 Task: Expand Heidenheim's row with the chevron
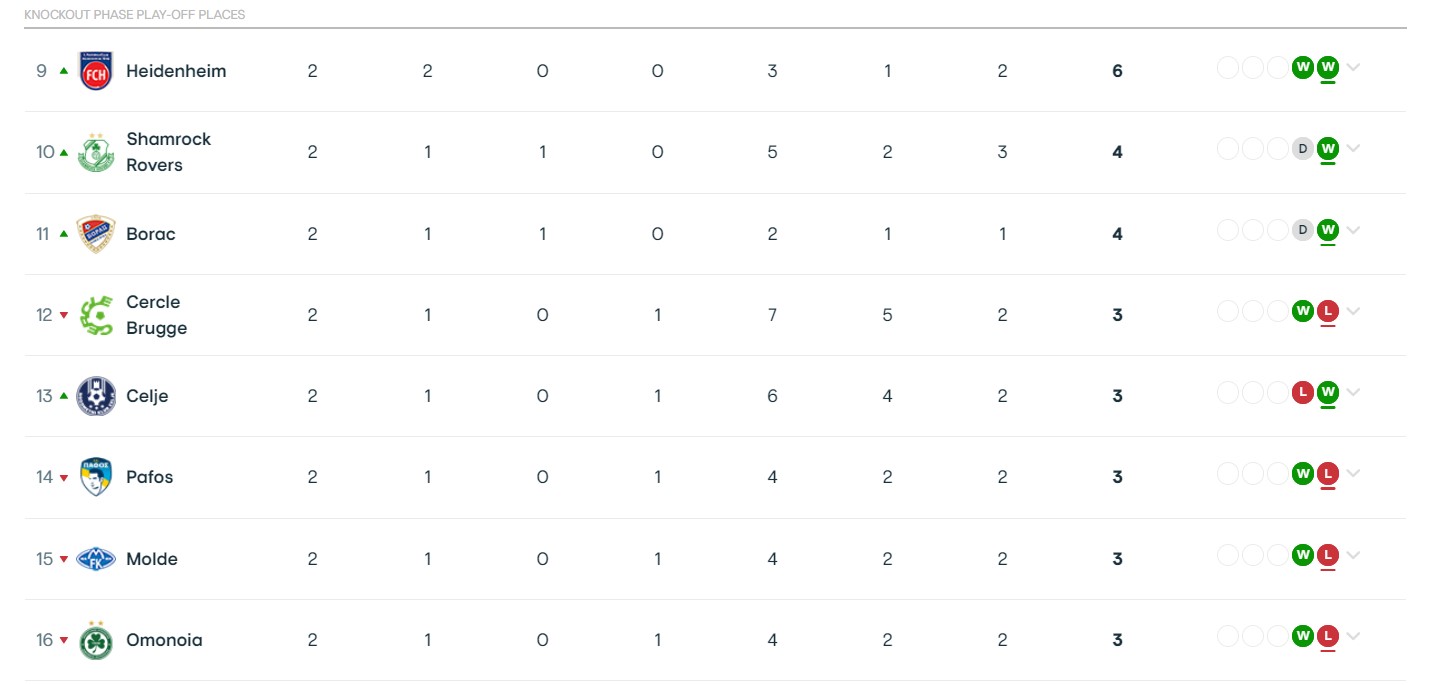1353,68
